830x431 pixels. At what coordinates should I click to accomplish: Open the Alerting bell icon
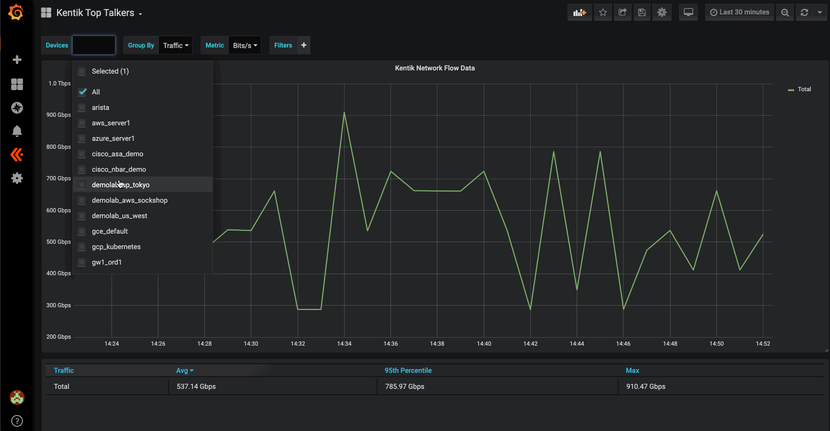click(17, 131)
